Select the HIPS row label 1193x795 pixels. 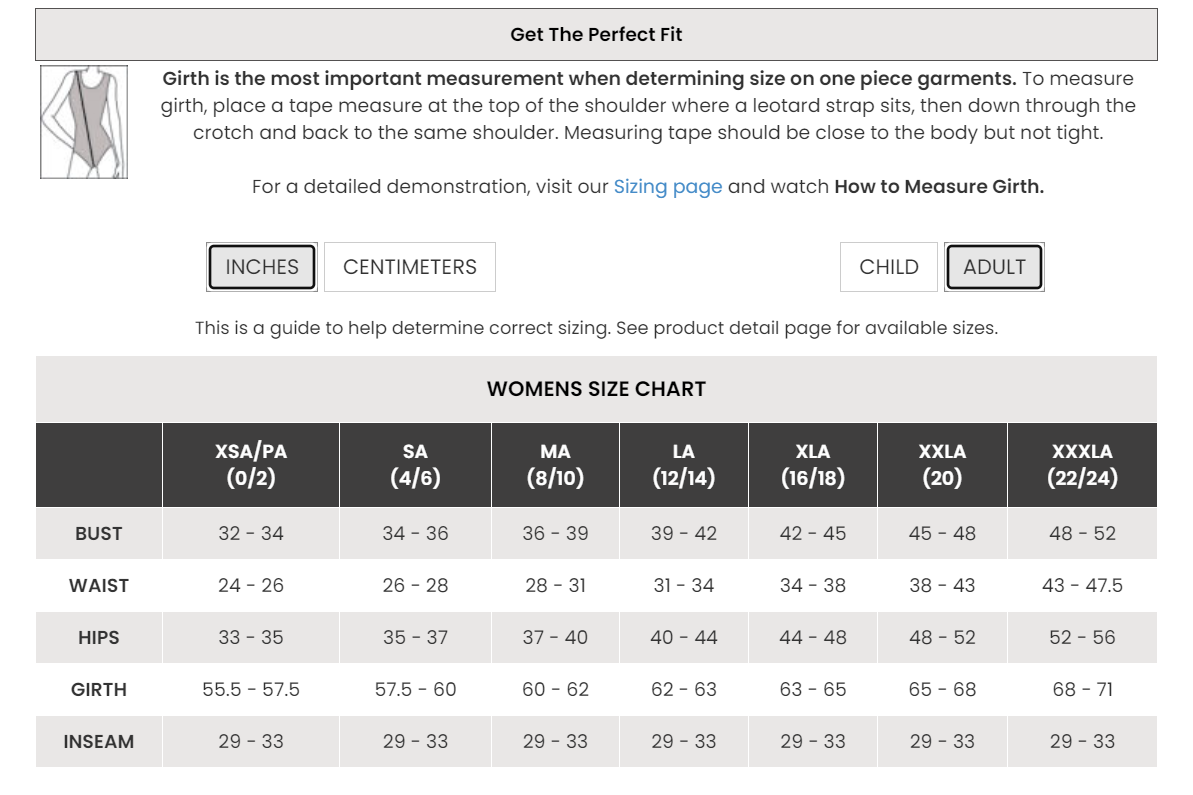[99, 638]
